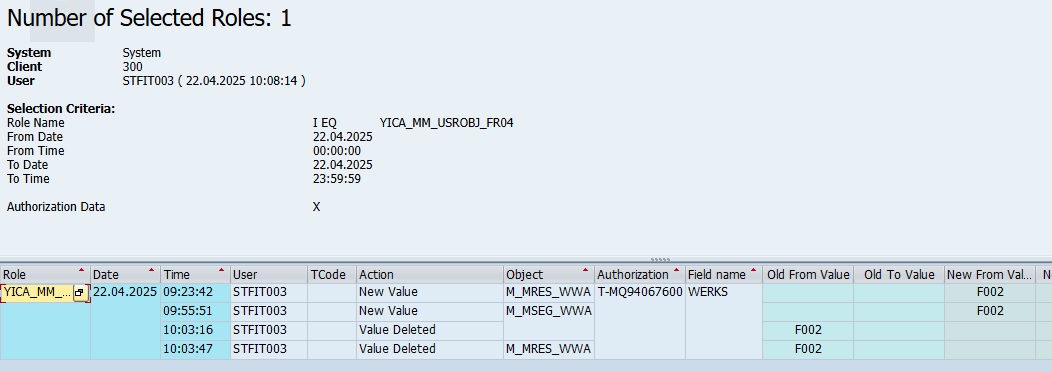
Task: Select the T-MQ94067600 authorization cell
Action: [639, 292]
